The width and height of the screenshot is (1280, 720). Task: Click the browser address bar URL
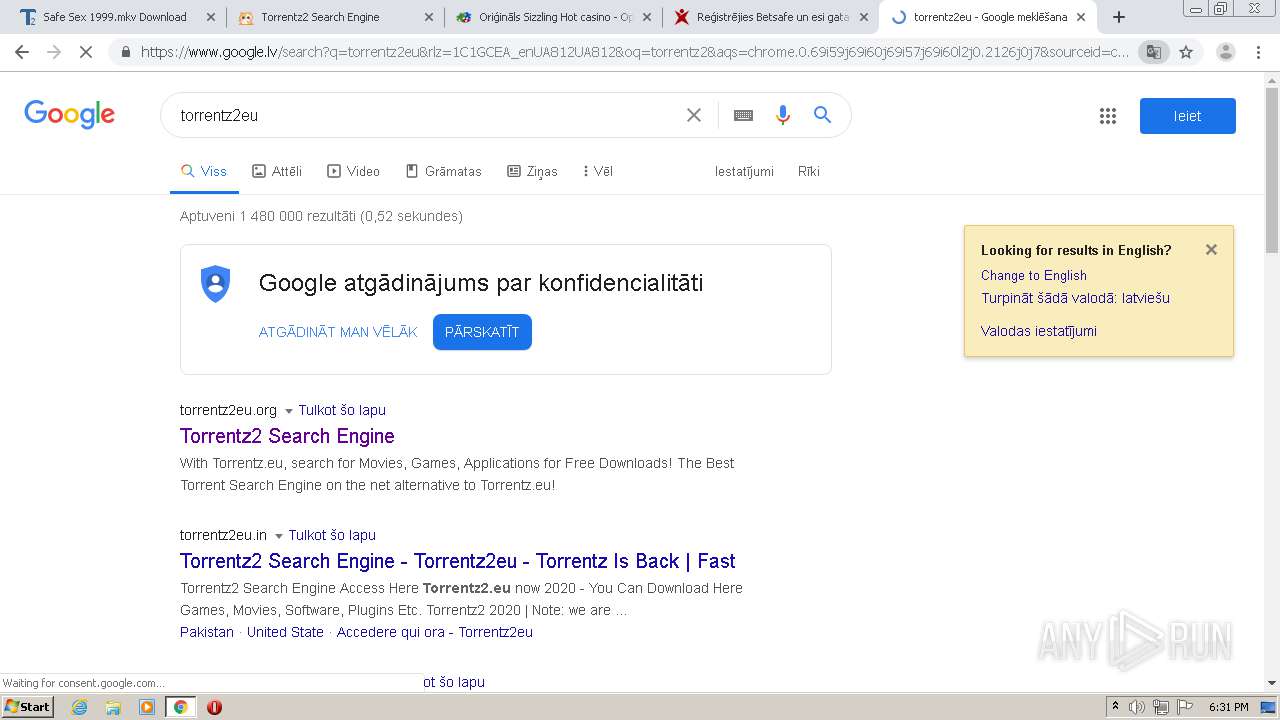coord(635,52)
